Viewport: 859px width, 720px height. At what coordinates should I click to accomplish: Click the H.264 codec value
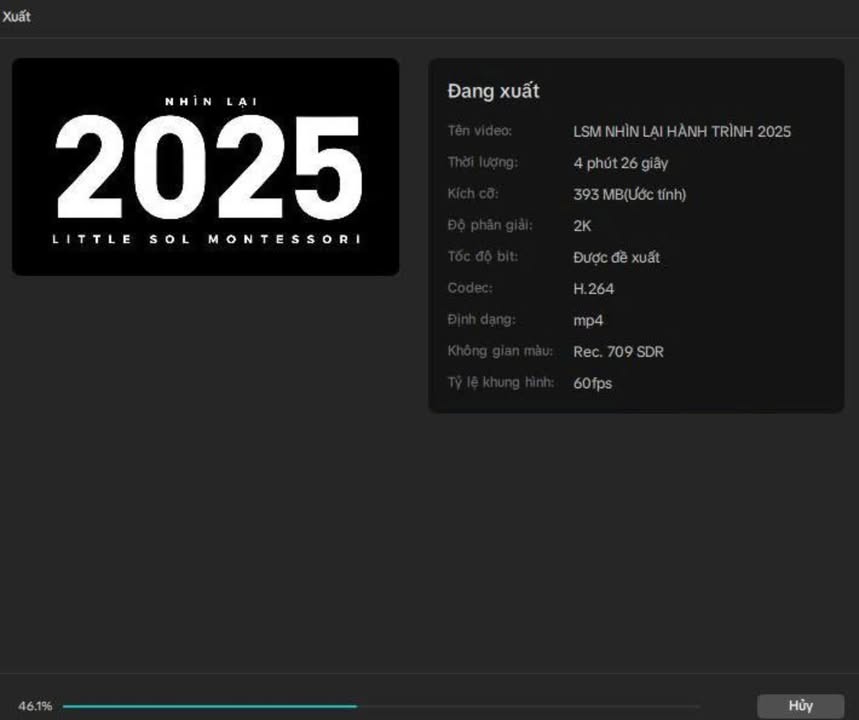tap(594, 289)
